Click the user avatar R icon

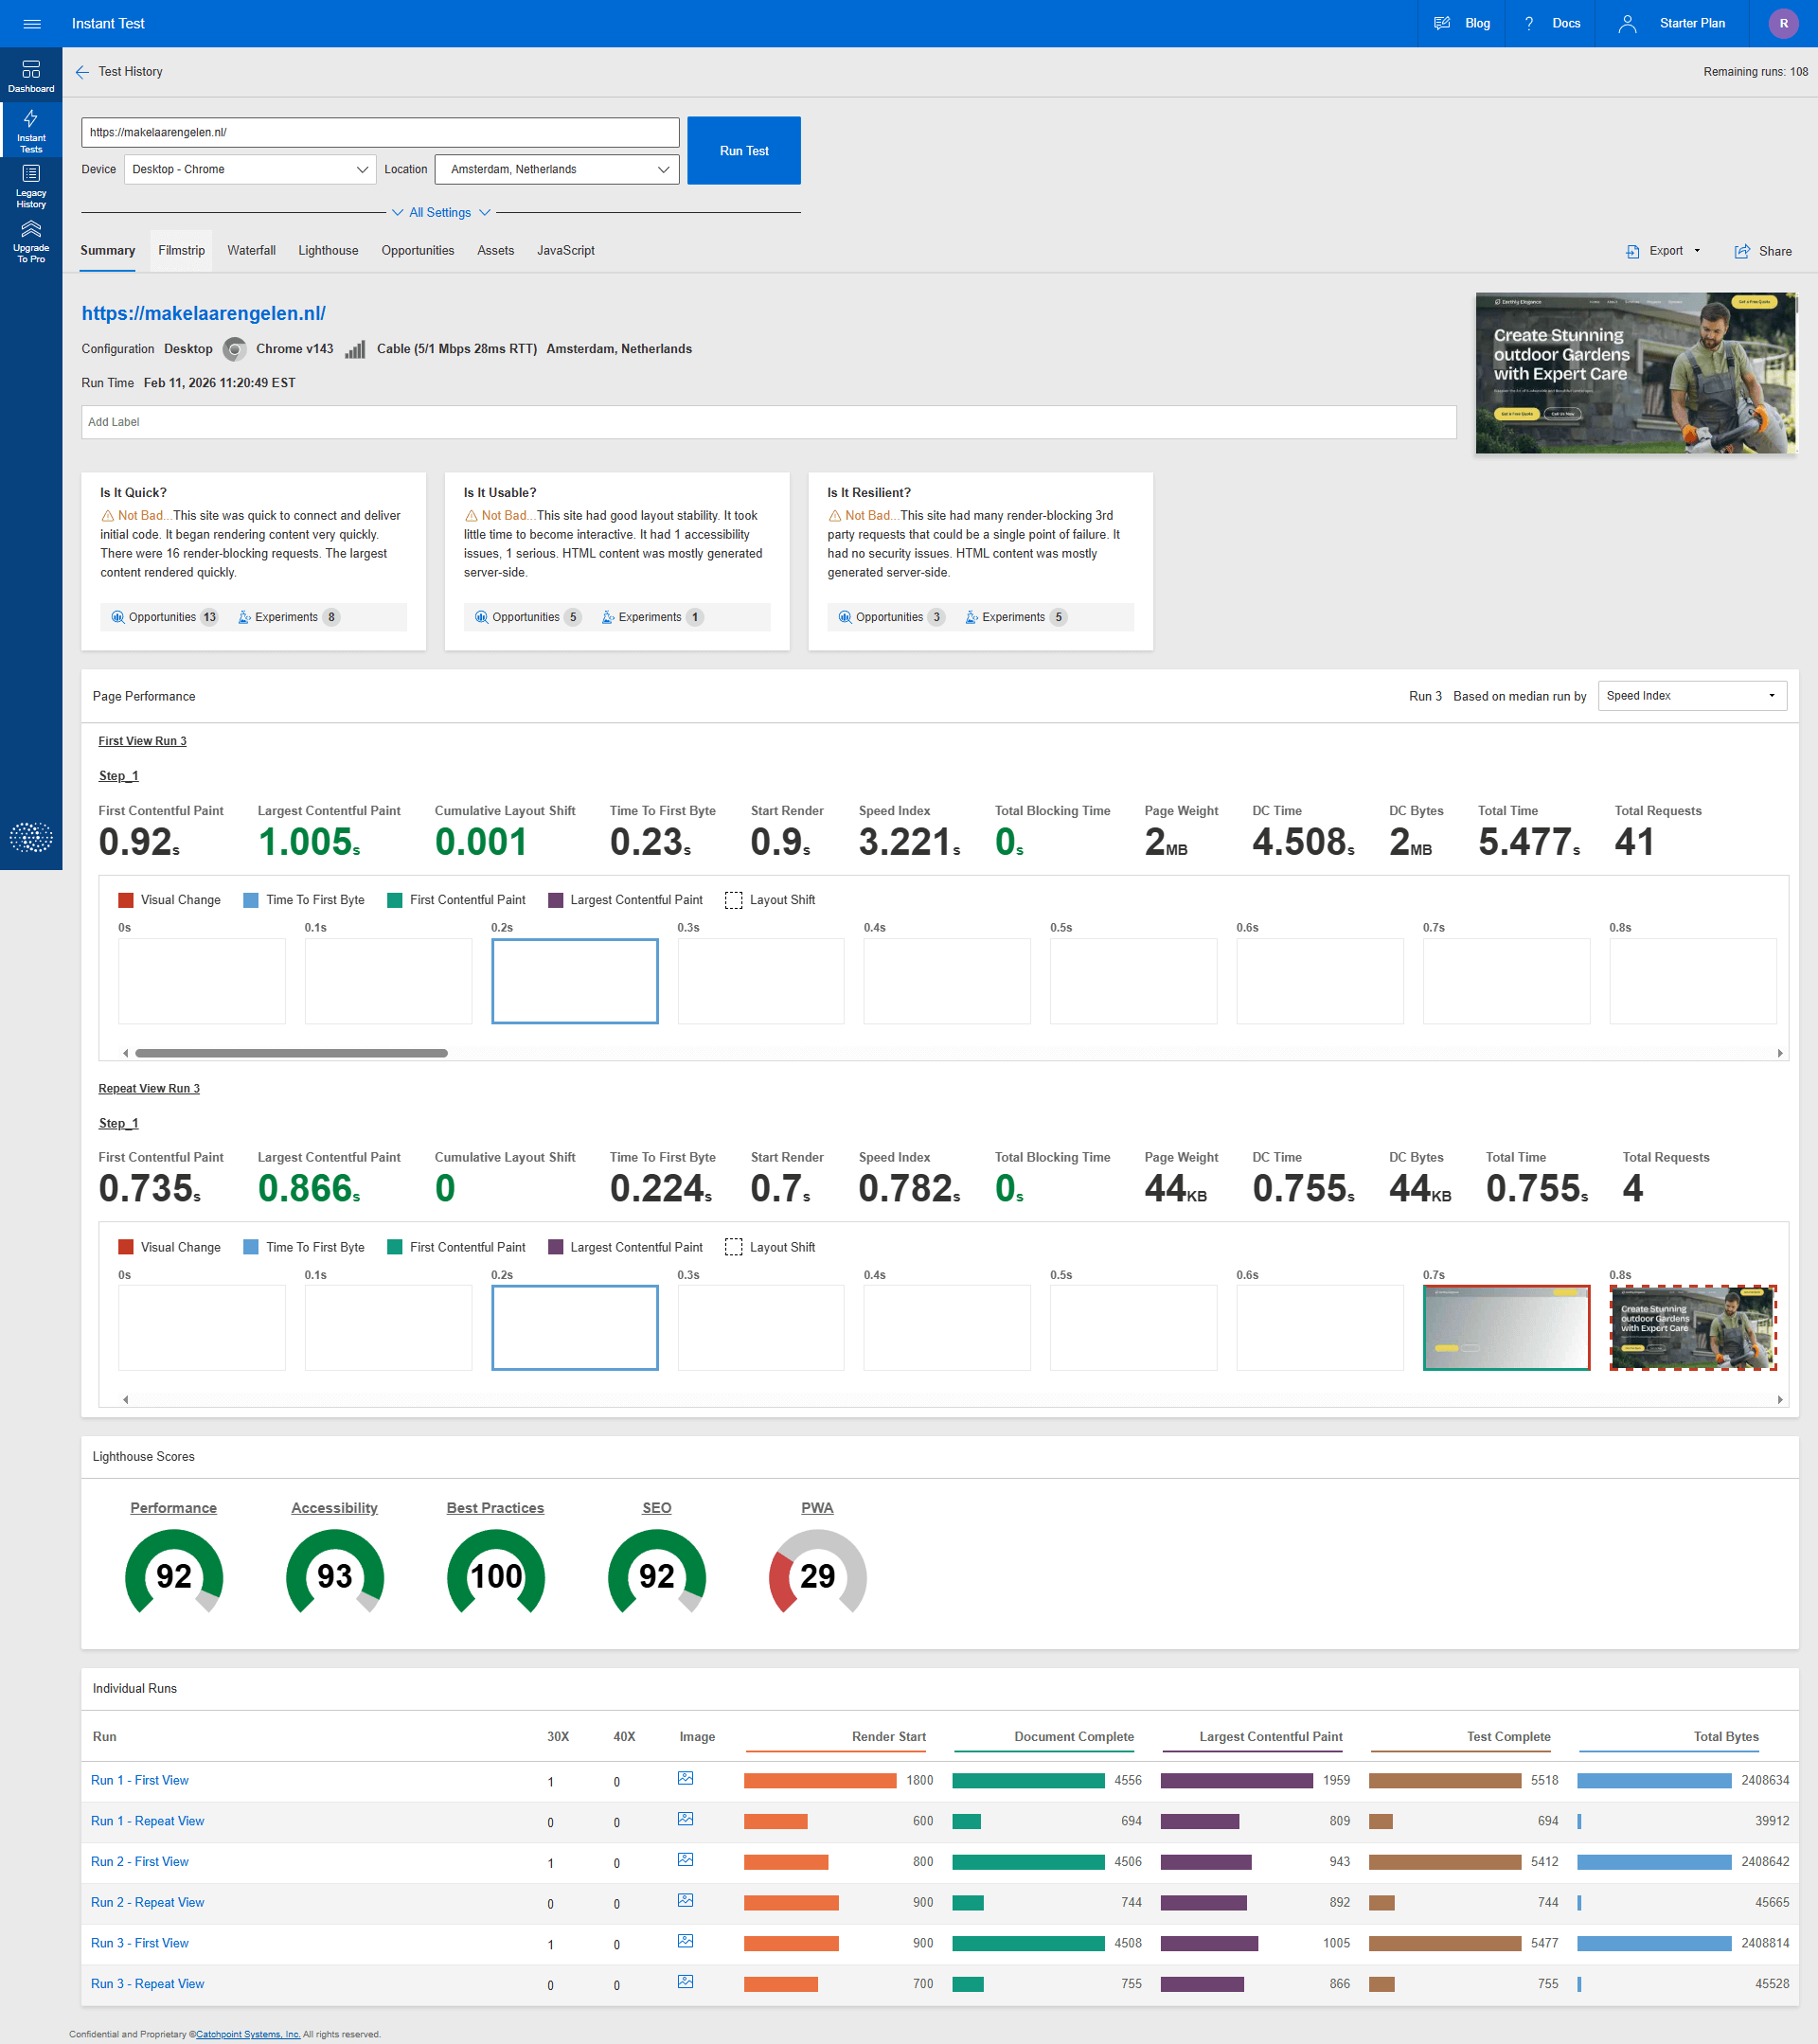click(x=1783, y=24)
